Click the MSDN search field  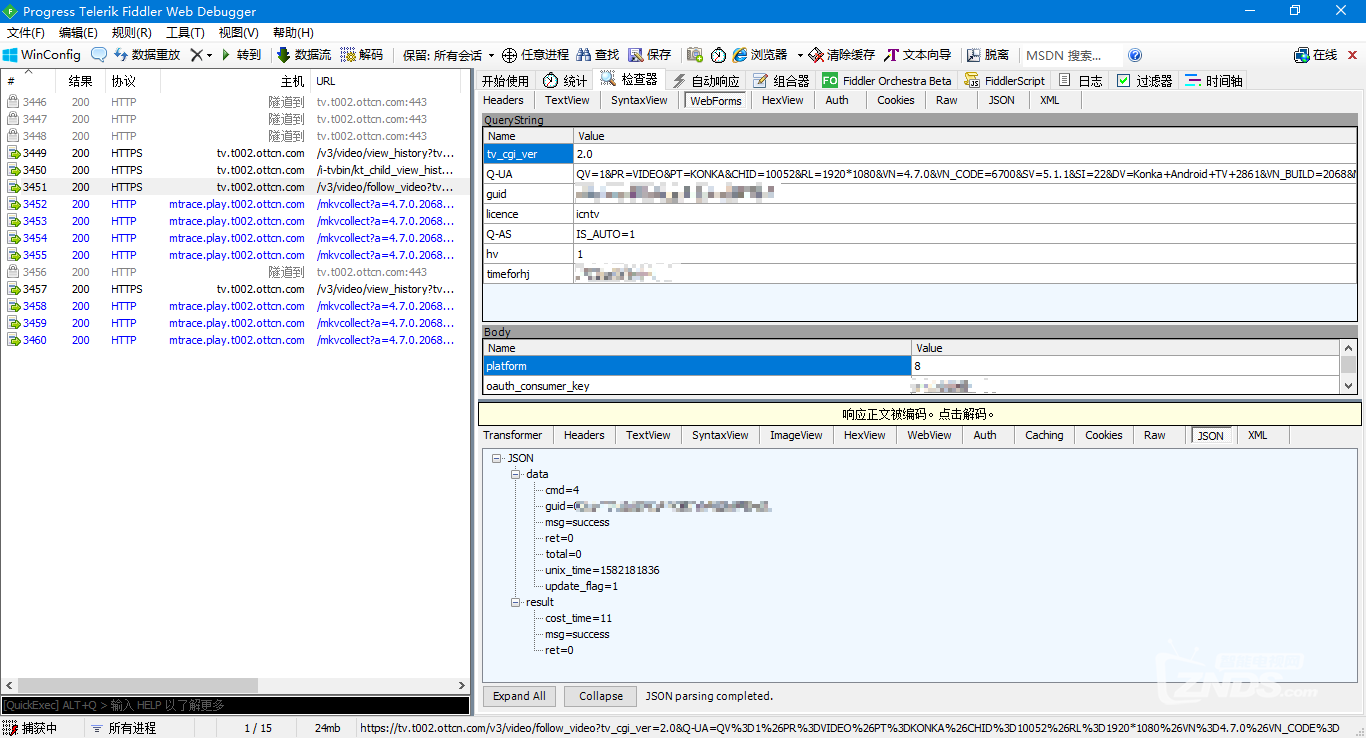(1072, 55)
